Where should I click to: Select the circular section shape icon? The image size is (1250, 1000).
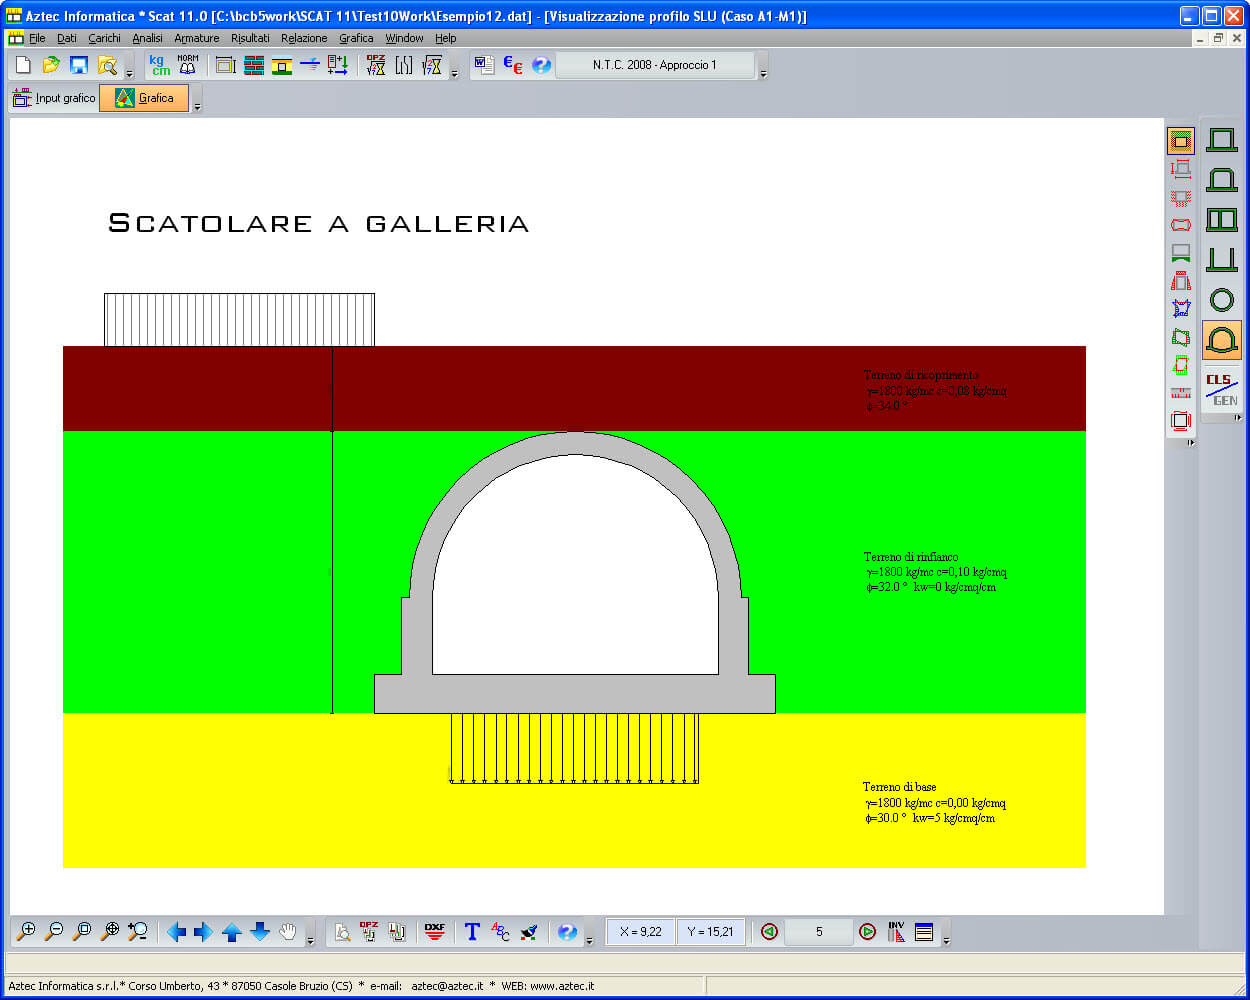point(1221,300)
